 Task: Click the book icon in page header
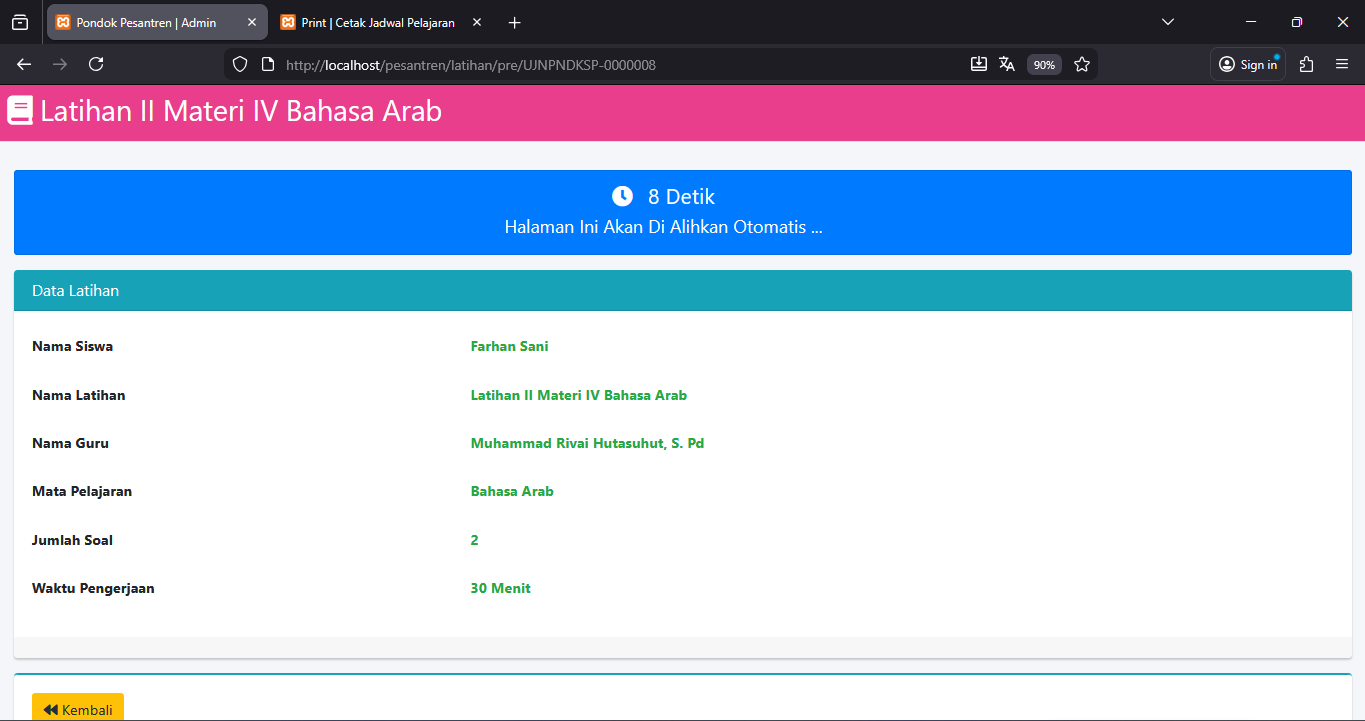coord(20,110)
